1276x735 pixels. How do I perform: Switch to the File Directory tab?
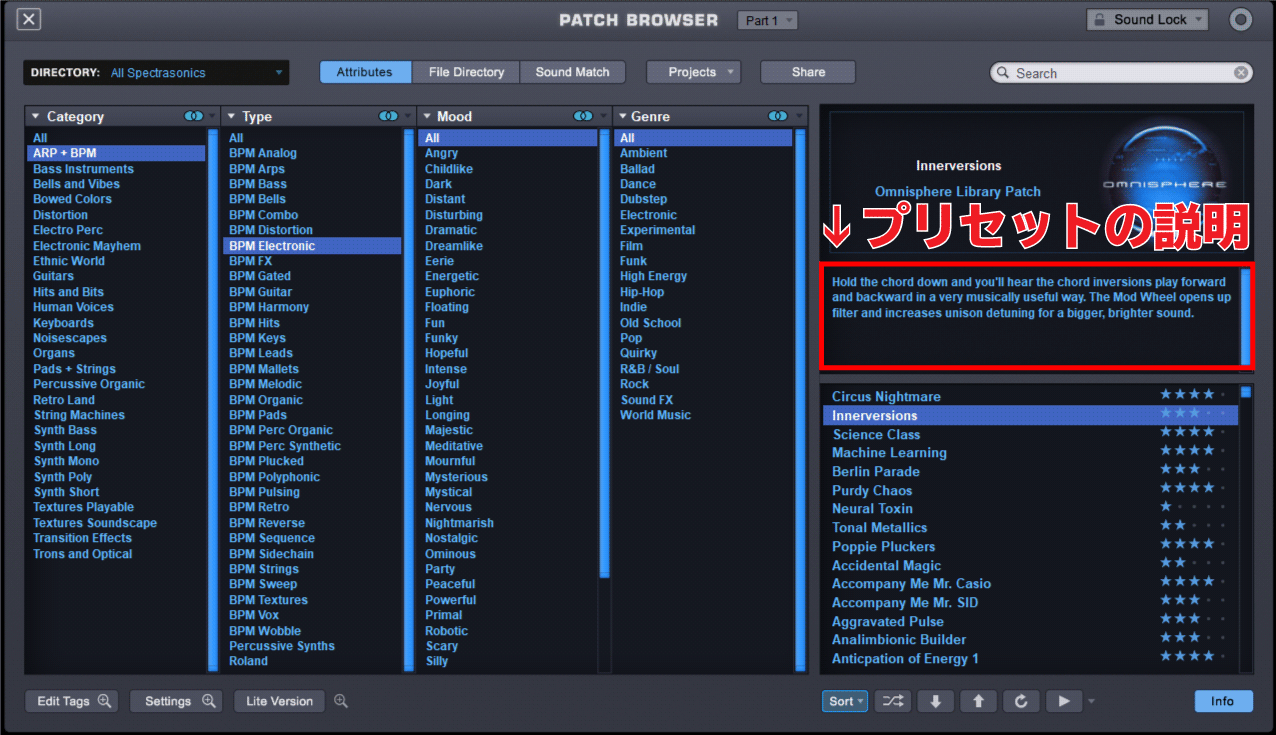466,72
